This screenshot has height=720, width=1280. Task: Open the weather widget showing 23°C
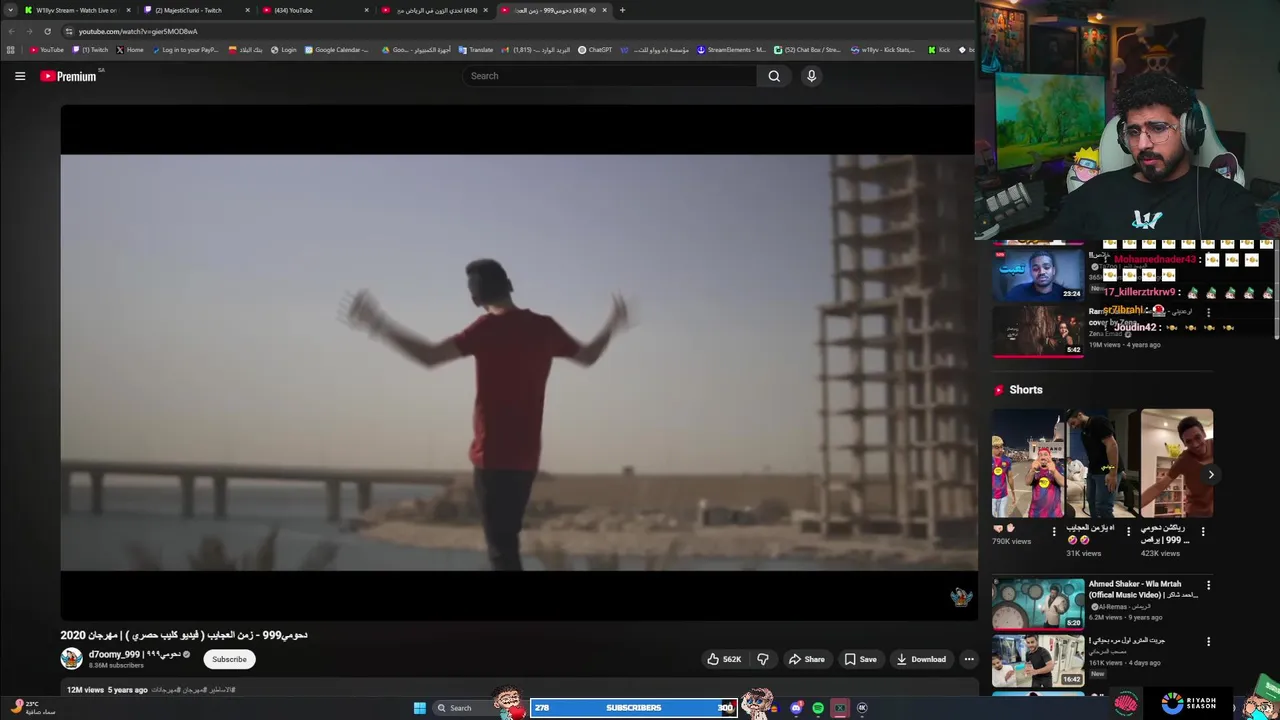click(33, 708)
